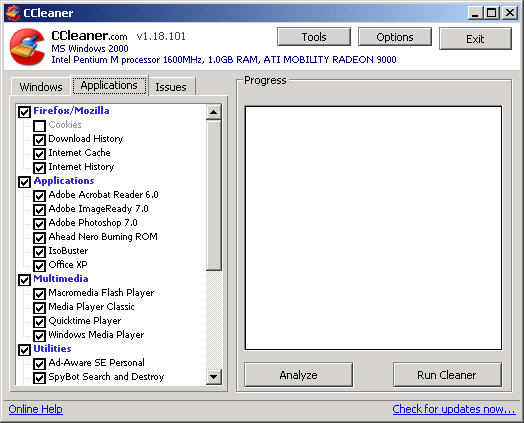
Task: Uncheck the IsoBuster checkbox
Action: pos(39,252)
